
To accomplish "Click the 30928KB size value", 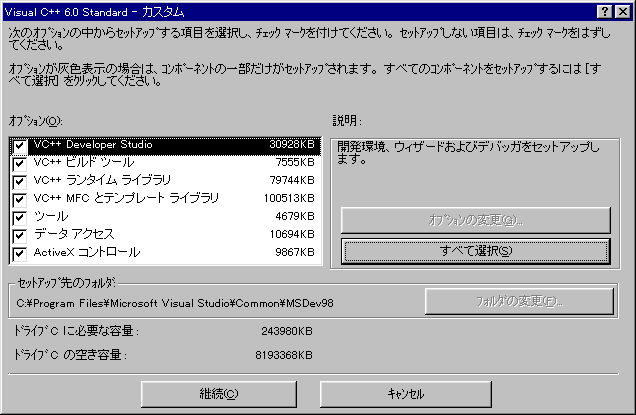I will (292, 144).
